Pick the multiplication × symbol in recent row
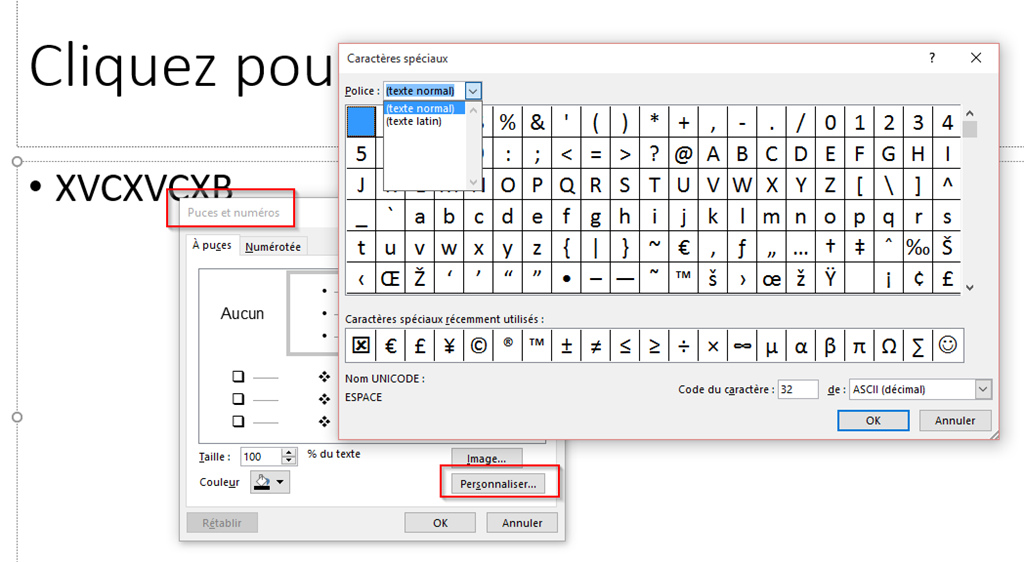Viewport: 1024px width, 562px height. tap(713, 345)
